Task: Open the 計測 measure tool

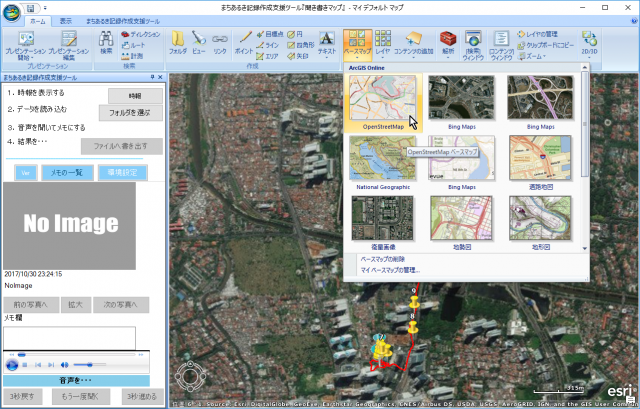Action: (x=132, y=56)
